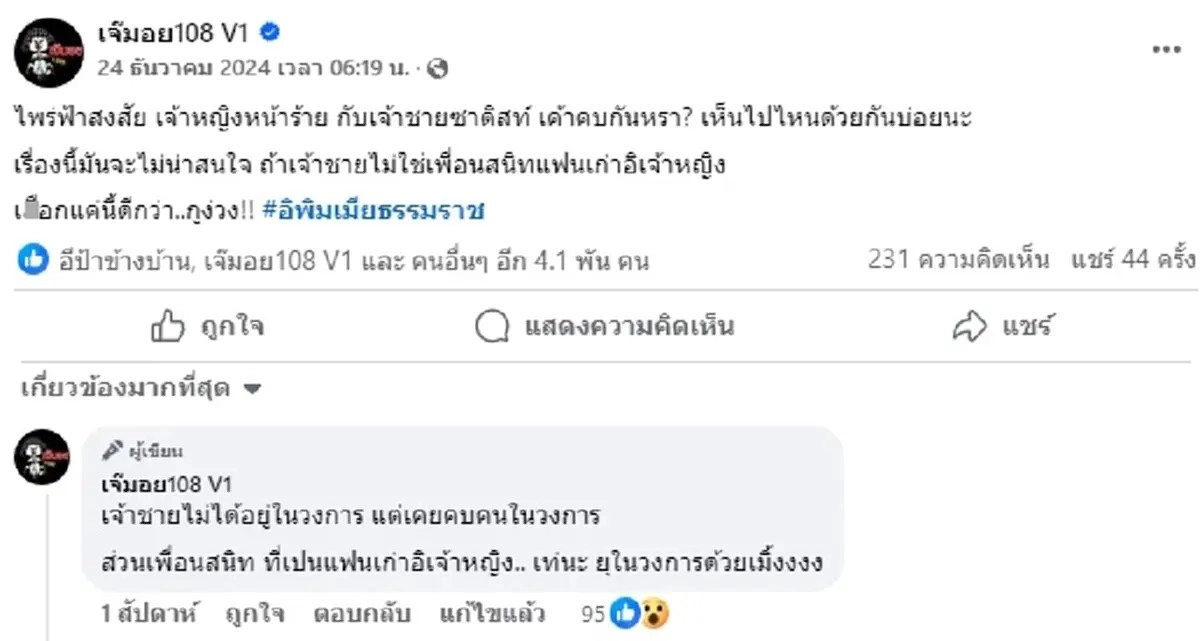
Task: Open the 231 ความคิดเห็น comments count
Action: (x=959, y=261)
